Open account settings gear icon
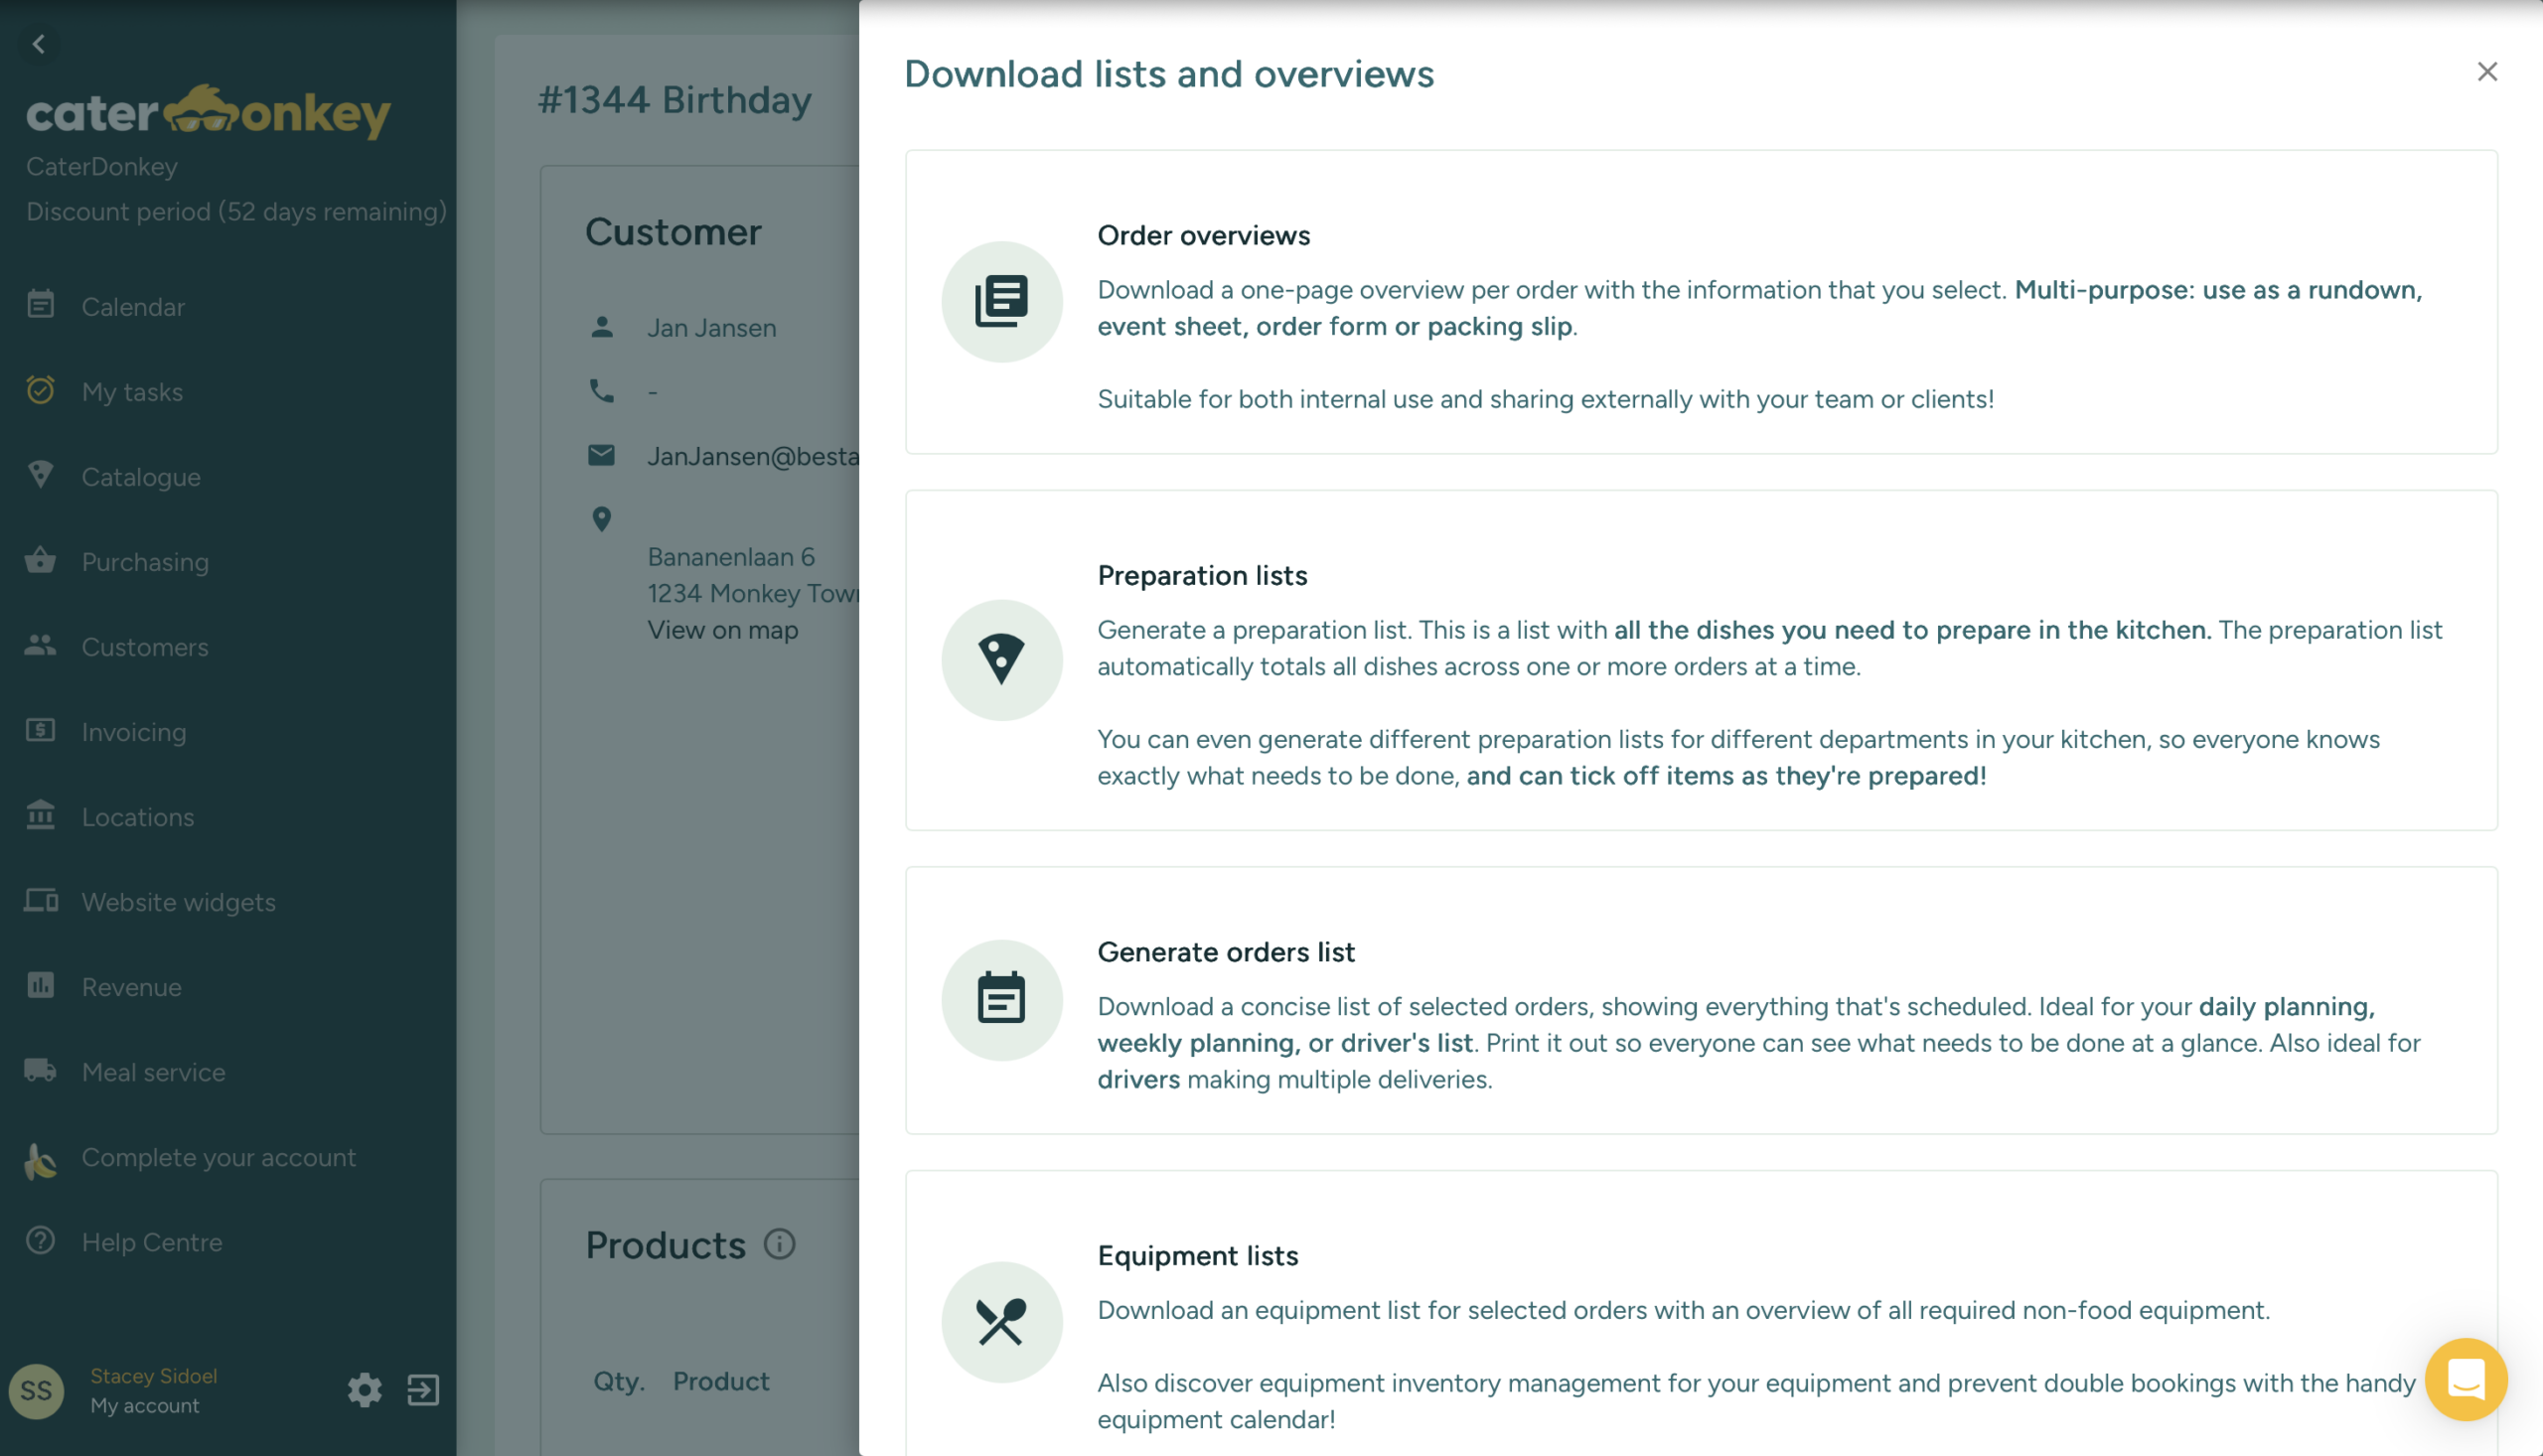2543x1456 pixels. [364, 1390]
